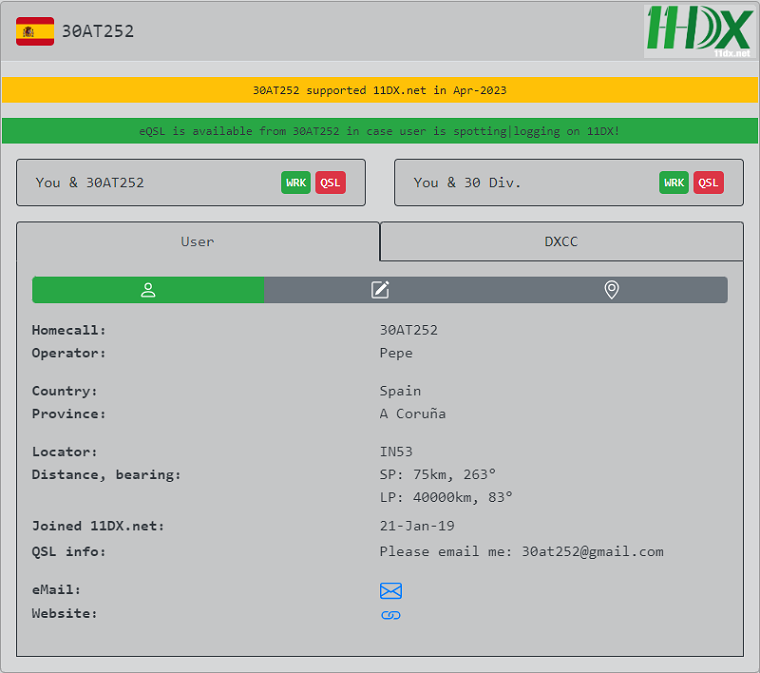Click the You & 30AT252 panel label
The width and height of the screenshot is (760, 673).
[90, 182]
